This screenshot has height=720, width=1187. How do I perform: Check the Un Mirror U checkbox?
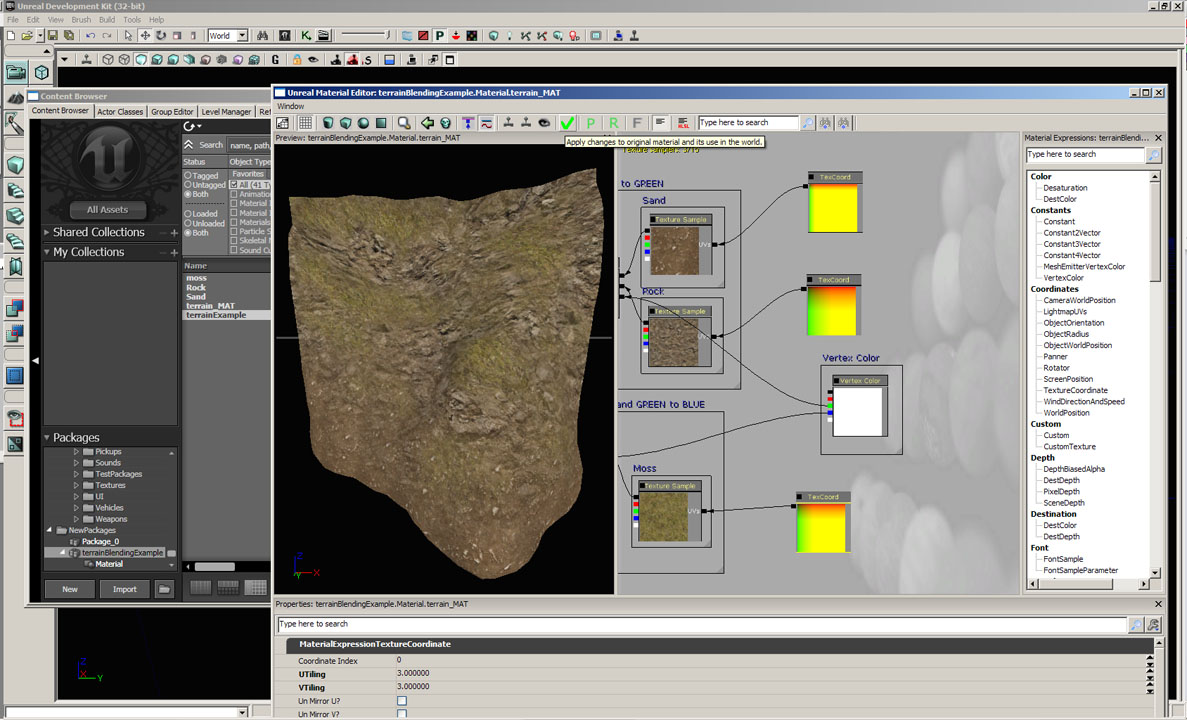402,701
